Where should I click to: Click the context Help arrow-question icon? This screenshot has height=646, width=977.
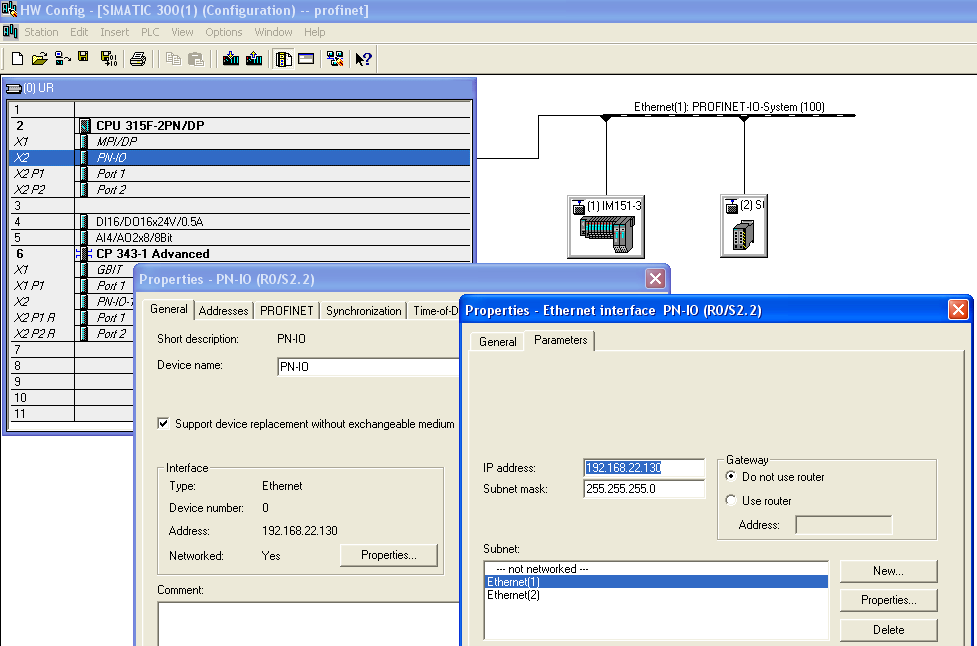[363, 59]
